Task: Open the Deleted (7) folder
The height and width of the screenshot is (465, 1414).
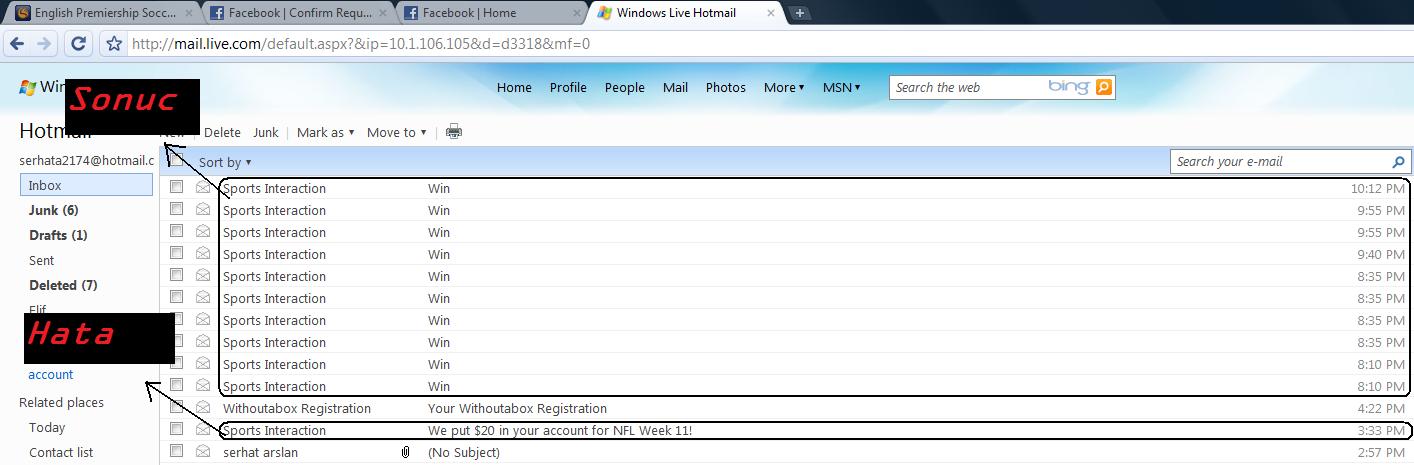Action: [63, 285]
